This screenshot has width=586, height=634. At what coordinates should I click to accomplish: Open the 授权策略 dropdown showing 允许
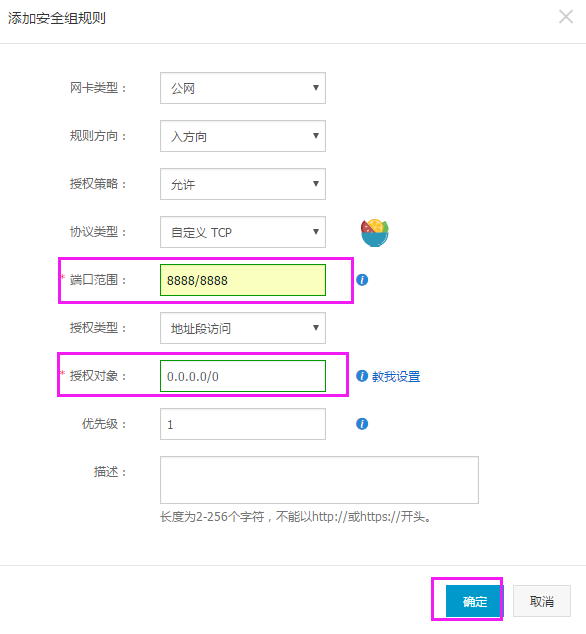tap(243, 184)
